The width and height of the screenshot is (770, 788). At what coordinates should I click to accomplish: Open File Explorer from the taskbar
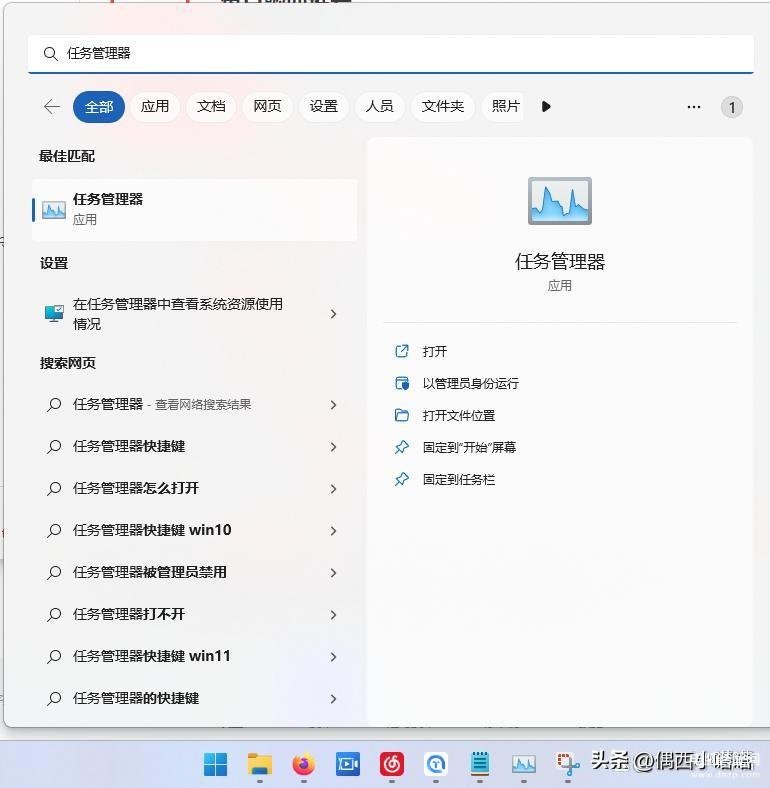click(x=260, y=765)
